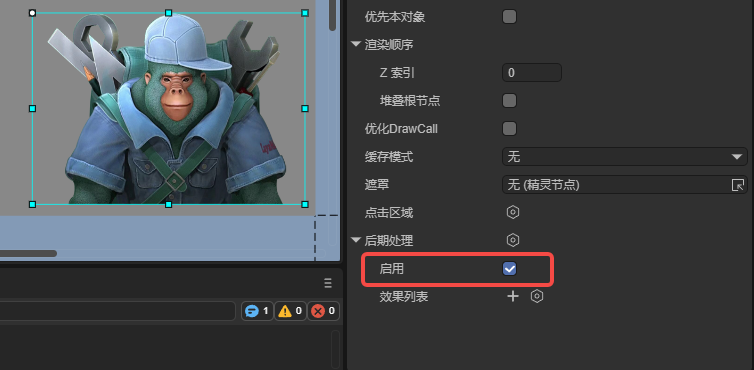
Task: Click the horizontal scrollbar under the scene view
Action: 28,253
